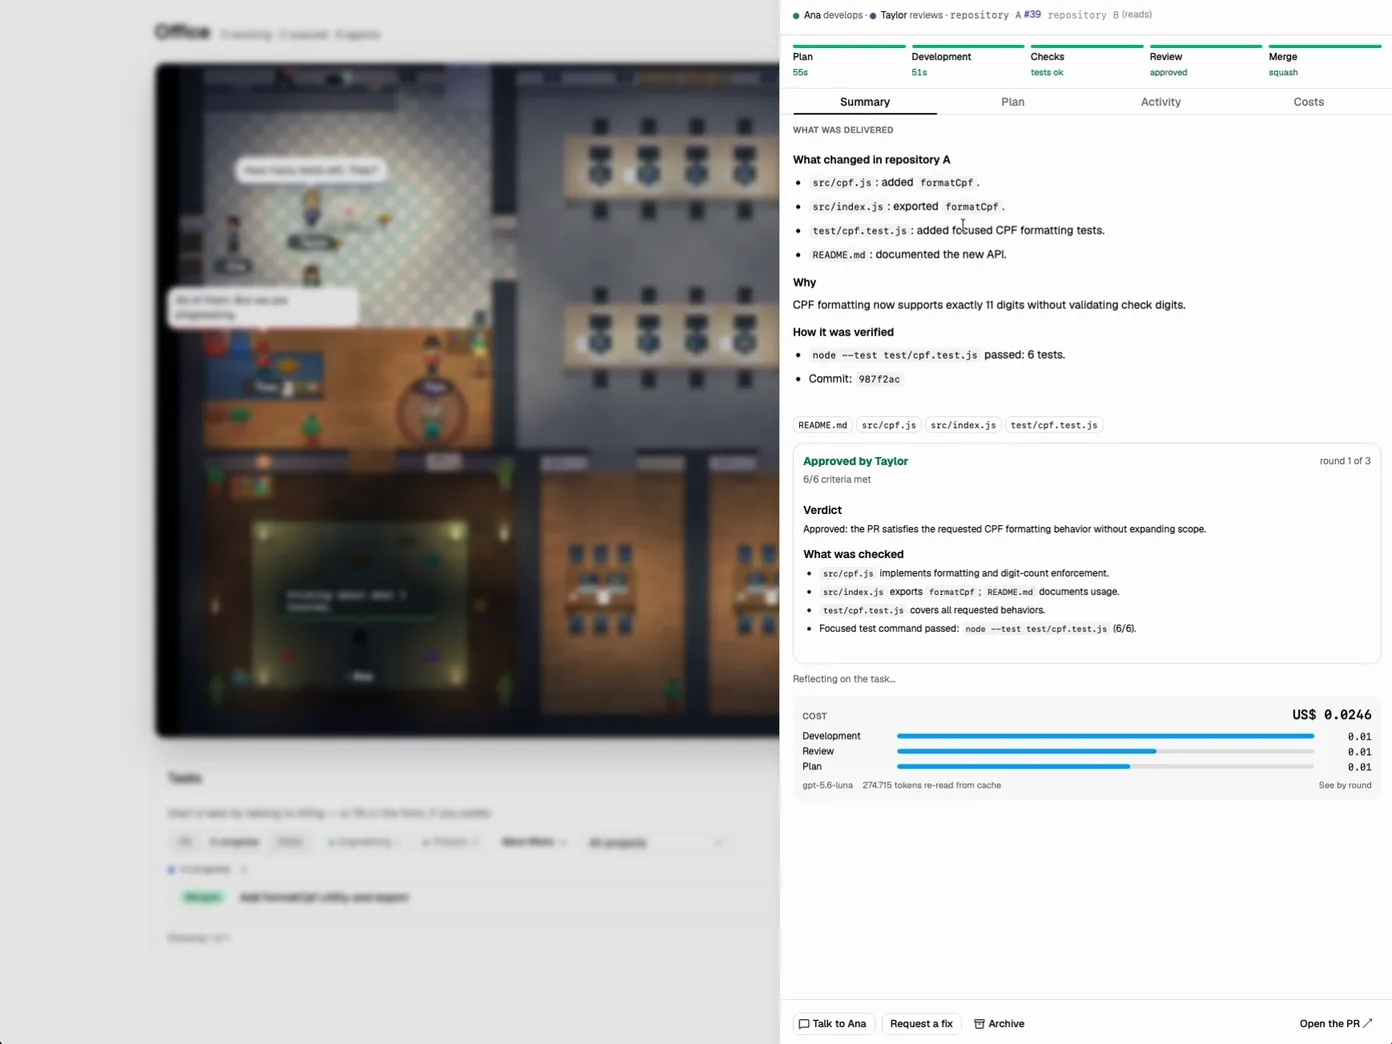Click the Plan stage showing 55s
1392x1044 pixels.
[x=849, y=62]
